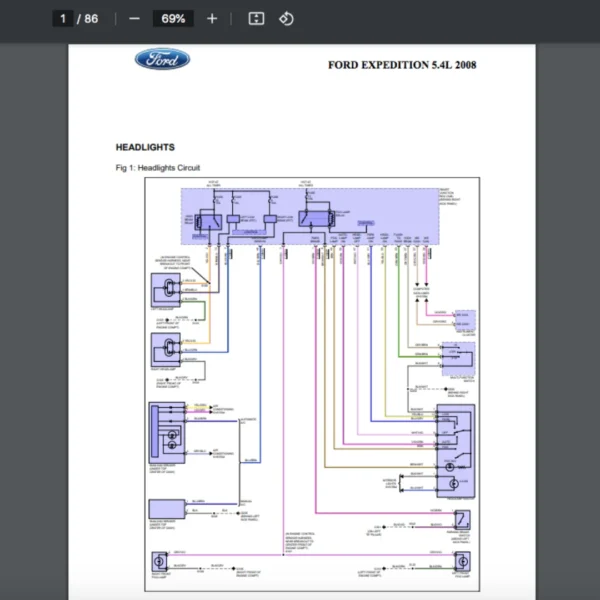
Task: Toggle the fit to page icon
Action: [256, 19]
